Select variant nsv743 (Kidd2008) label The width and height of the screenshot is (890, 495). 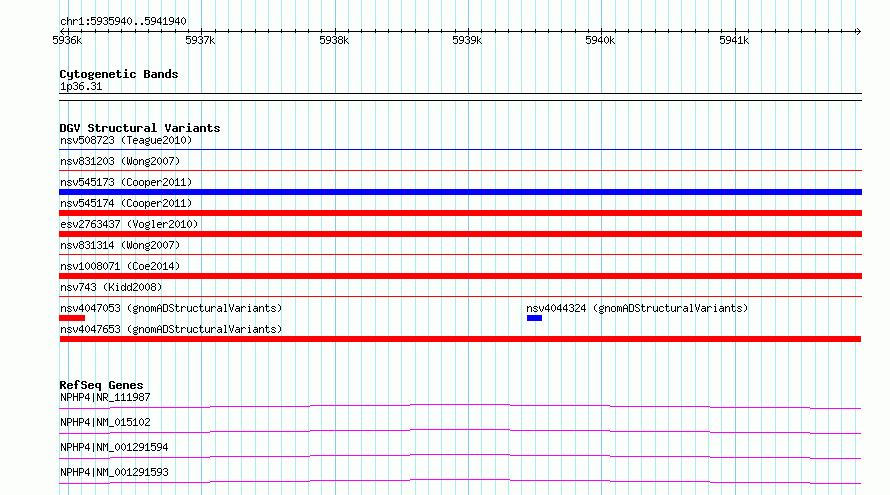click(x=111, y=287)
